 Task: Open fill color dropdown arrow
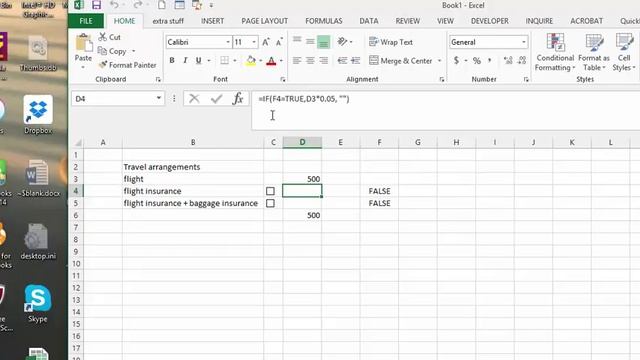pos(260,61)
